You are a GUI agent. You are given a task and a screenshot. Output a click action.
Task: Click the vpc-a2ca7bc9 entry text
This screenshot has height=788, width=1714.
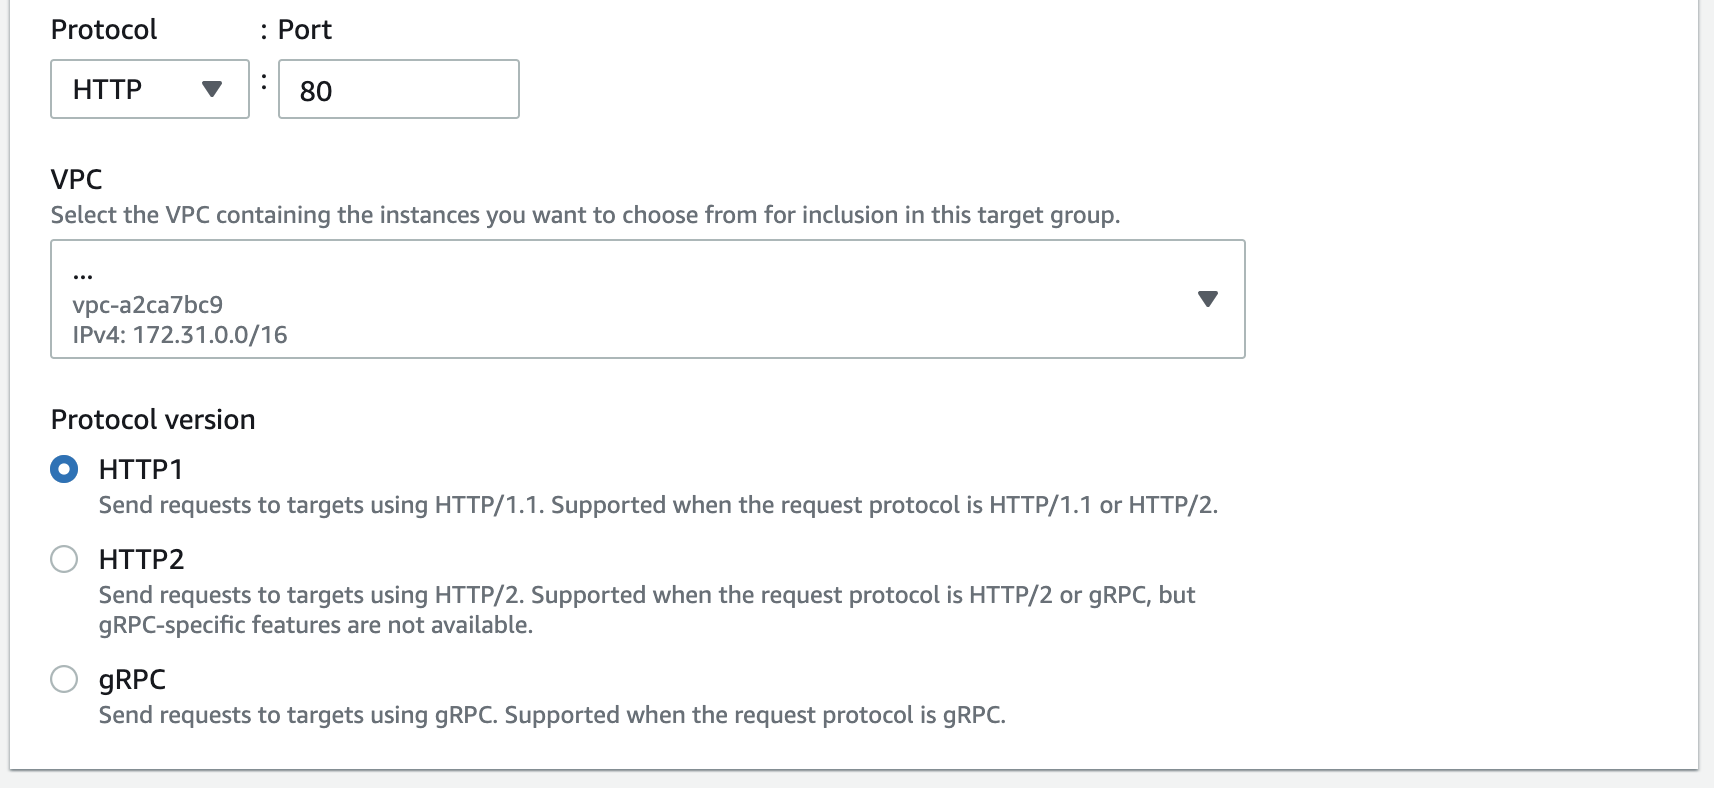pyautogui.click(x=148, y=305)
